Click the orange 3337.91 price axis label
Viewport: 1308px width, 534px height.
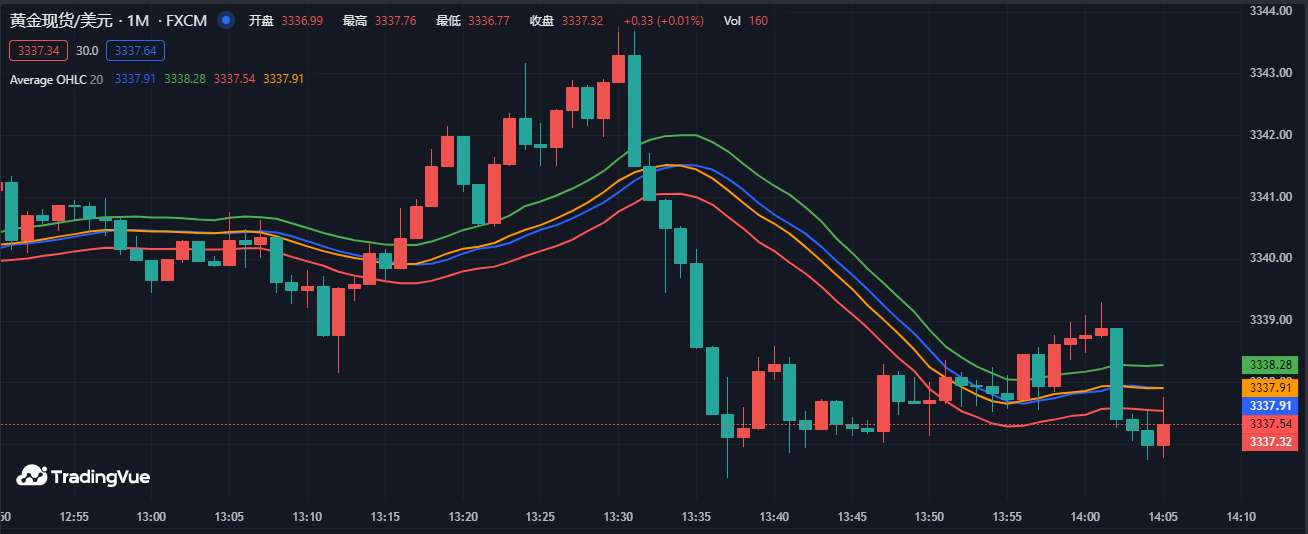1273,388
